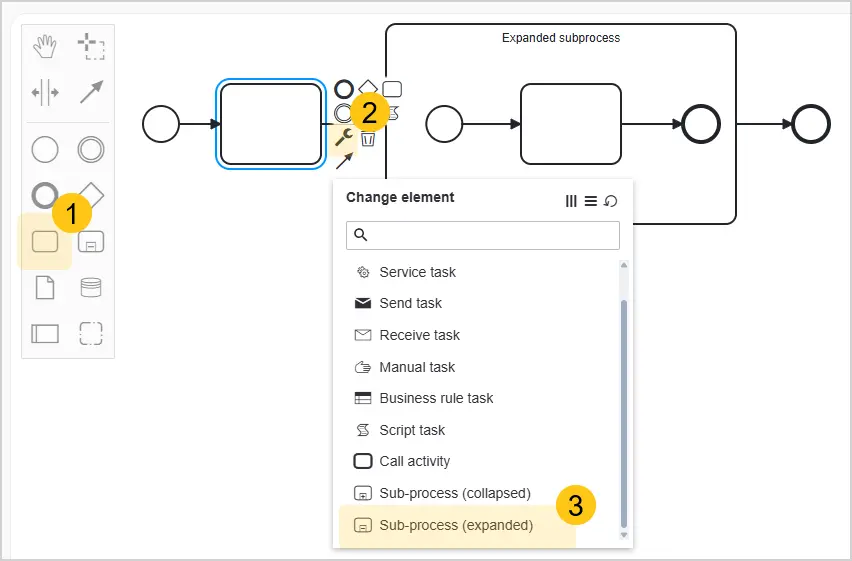
Task: Choose the gateway diamond in palette
Action: pyautogui.click(x=91, y=195)
